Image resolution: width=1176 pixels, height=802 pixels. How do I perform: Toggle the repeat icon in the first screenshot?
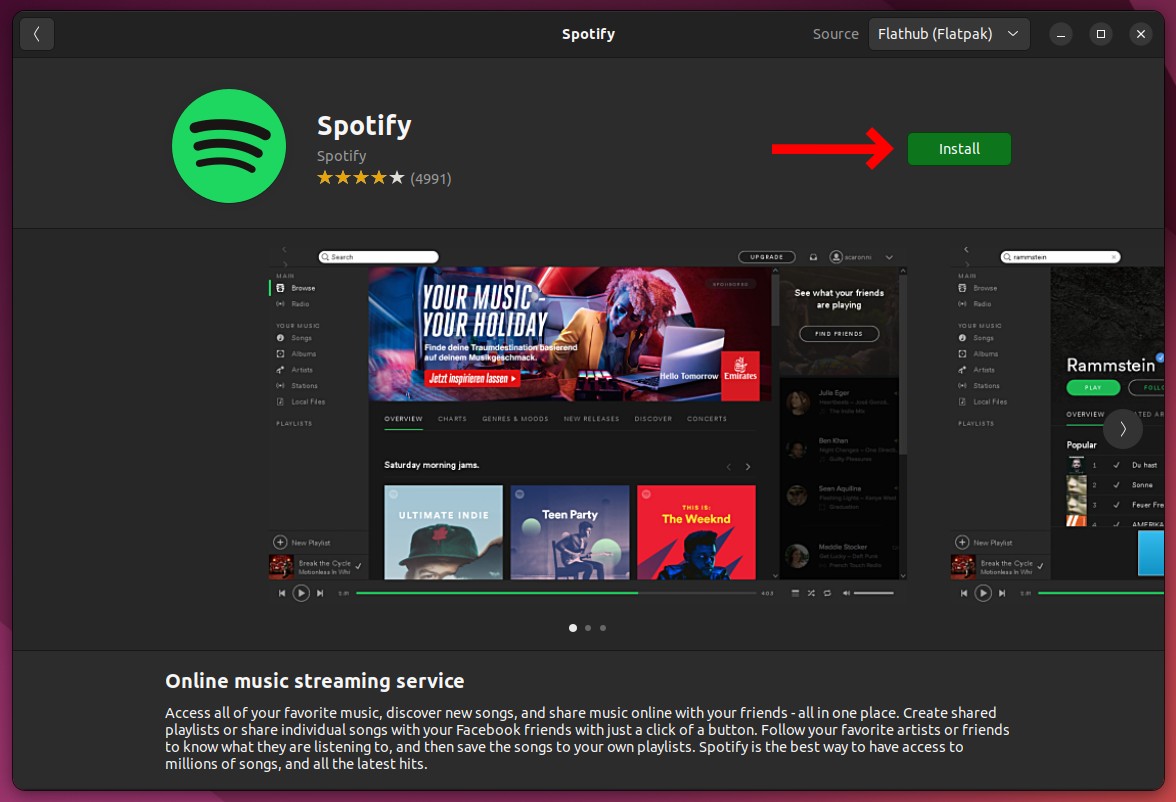click(x=827, y=593)
